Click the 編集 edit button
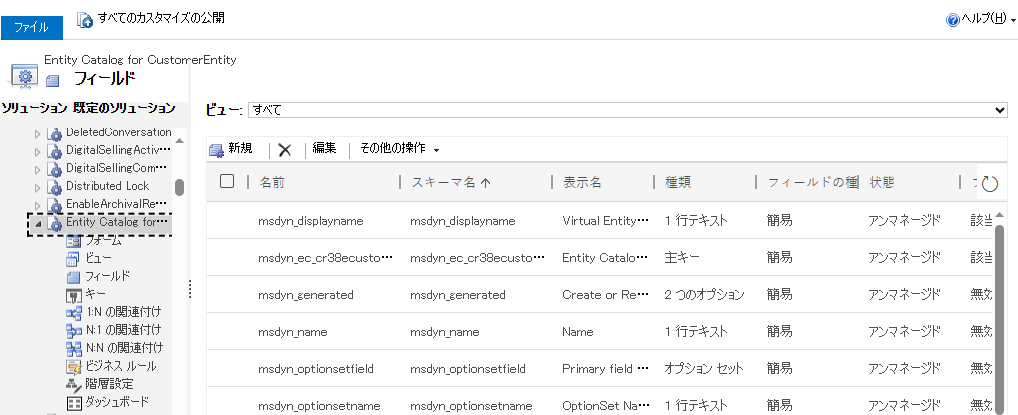This screenshot has height=415, width=1018. [x=324, y=148]
